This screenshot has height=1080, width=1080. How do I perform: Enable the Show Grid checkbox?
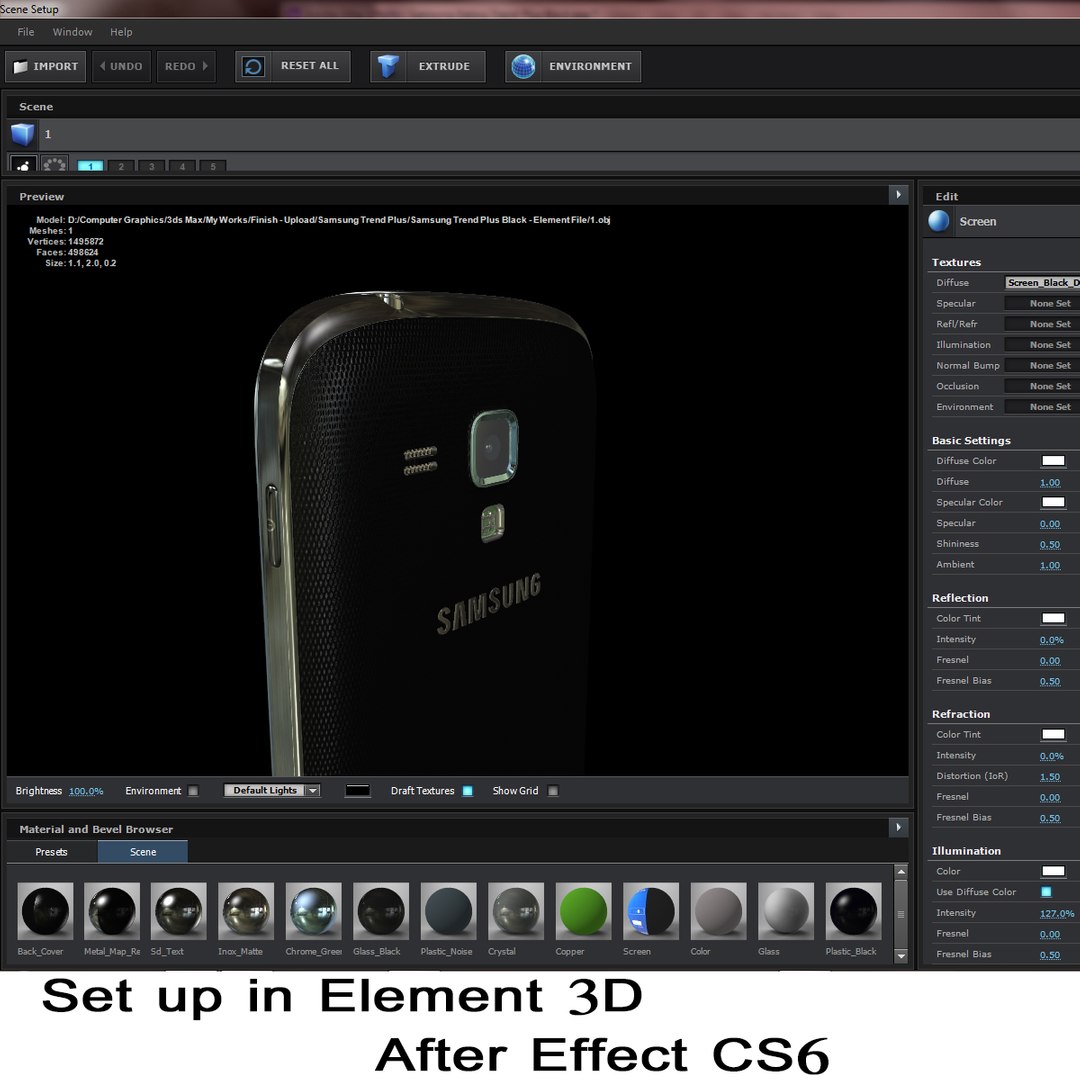[552, 791]
